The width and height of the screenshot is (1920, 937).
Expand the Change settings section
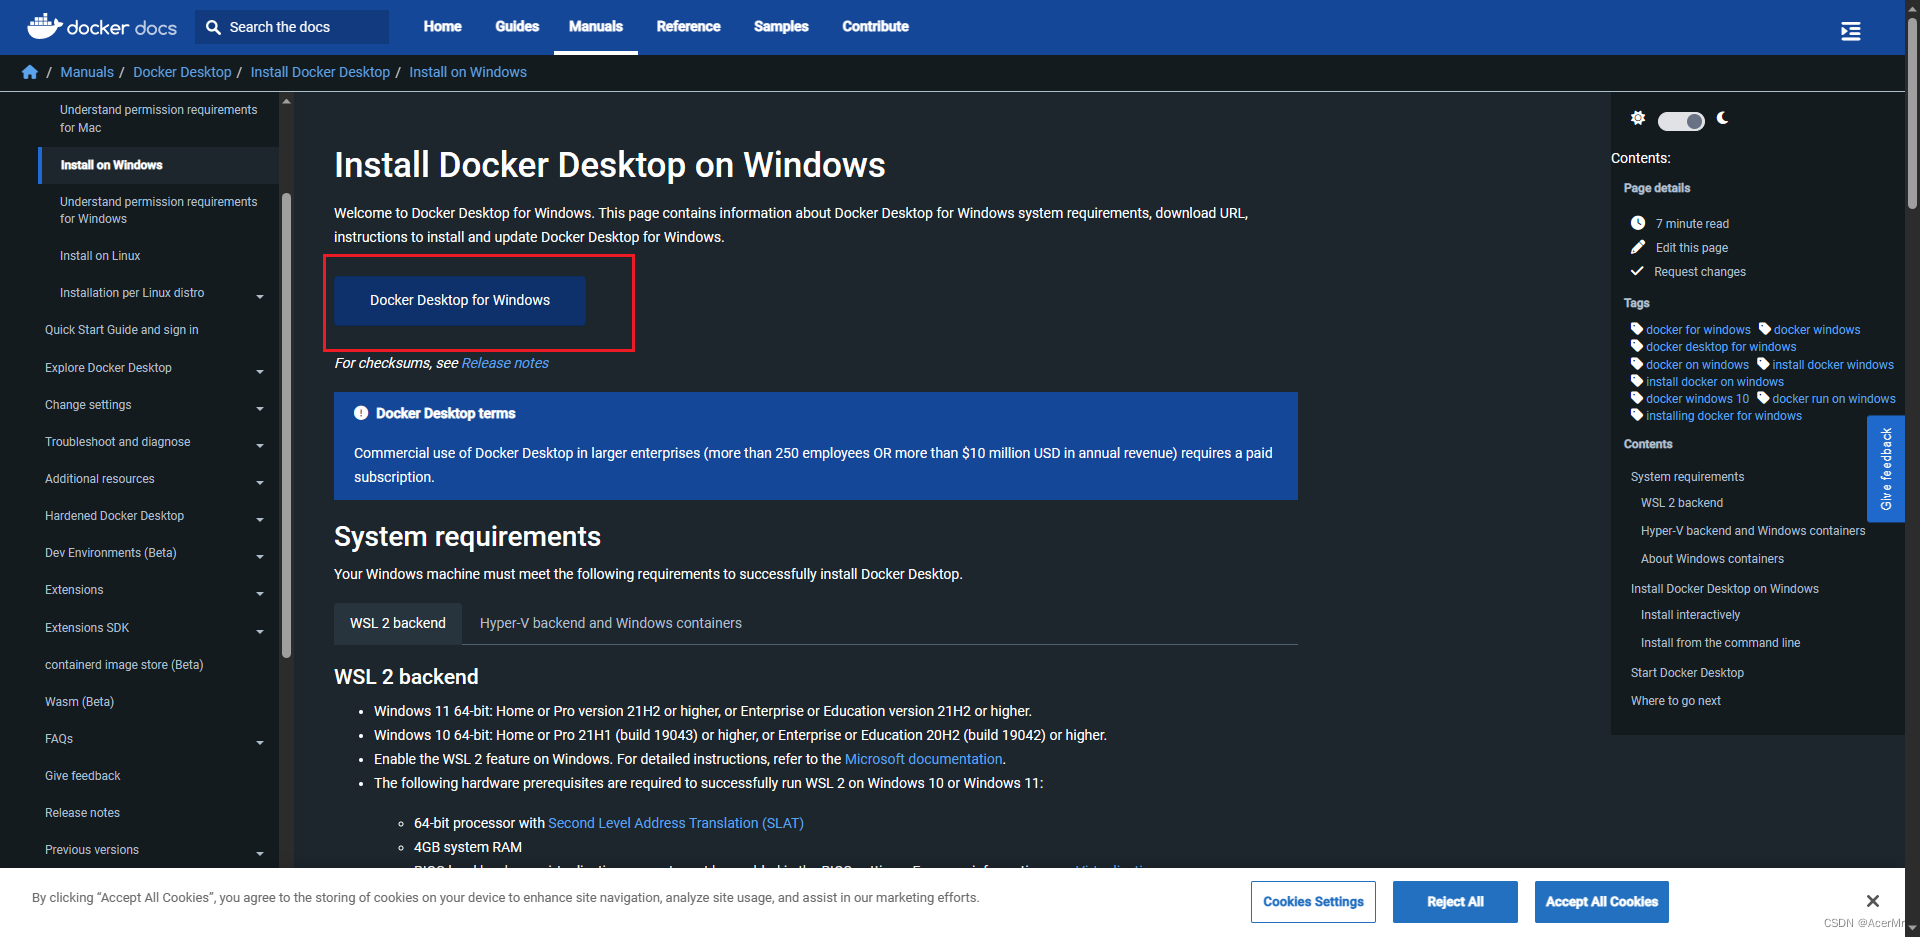(260, 408)
